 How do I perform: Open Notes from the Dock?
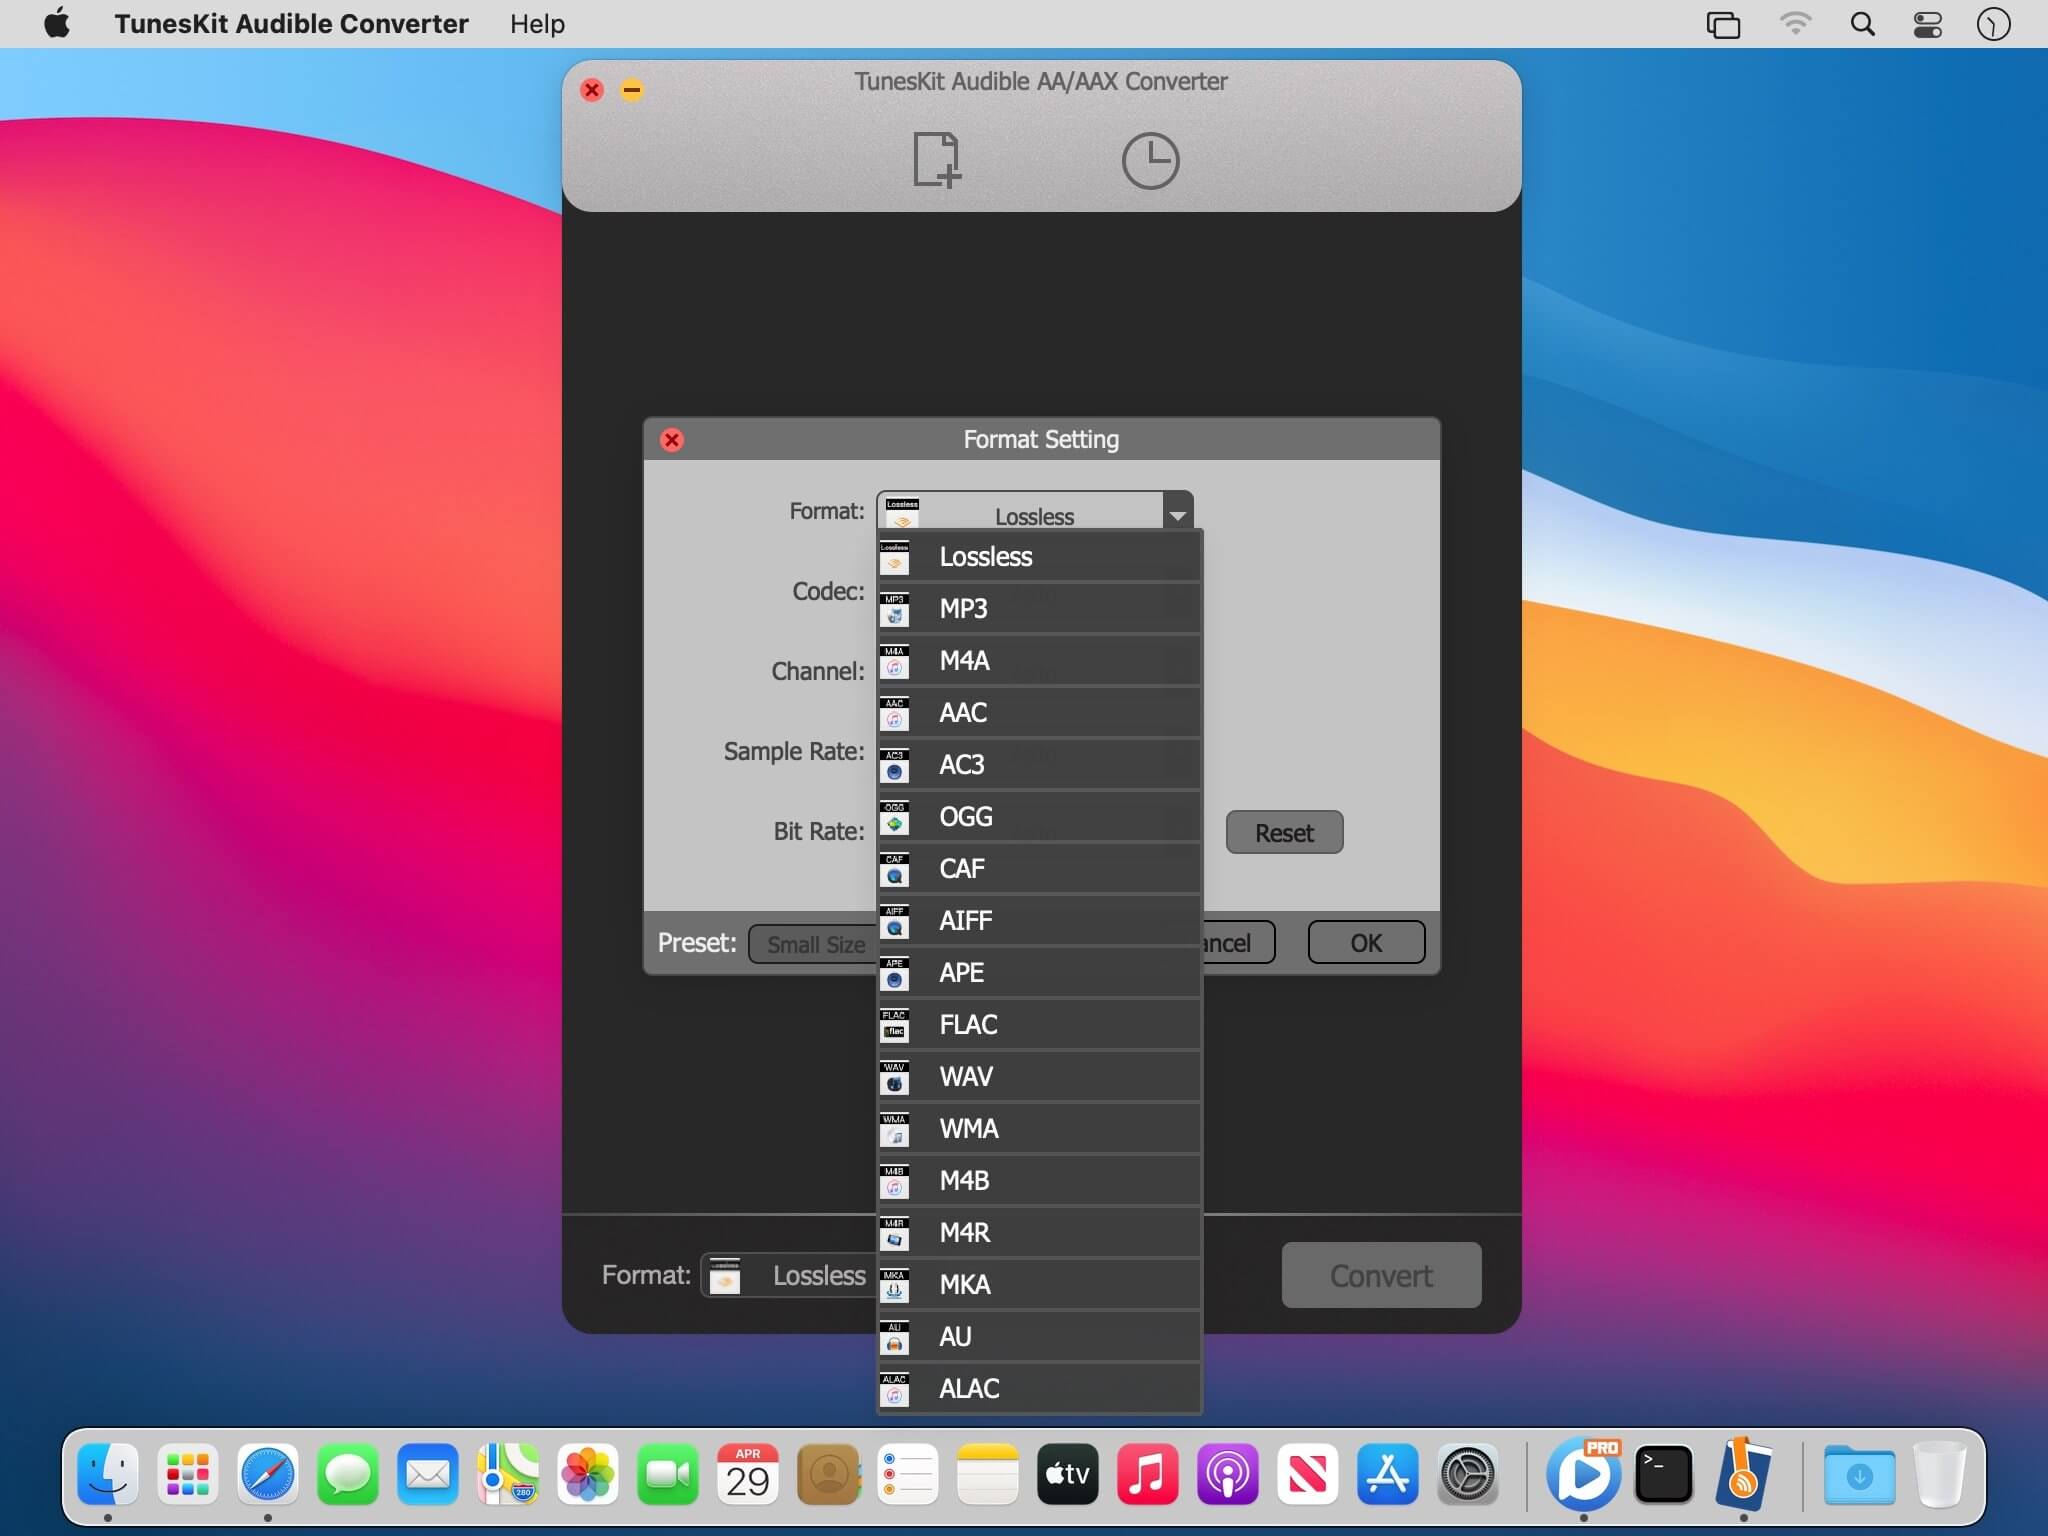[x=988, y=1474]
